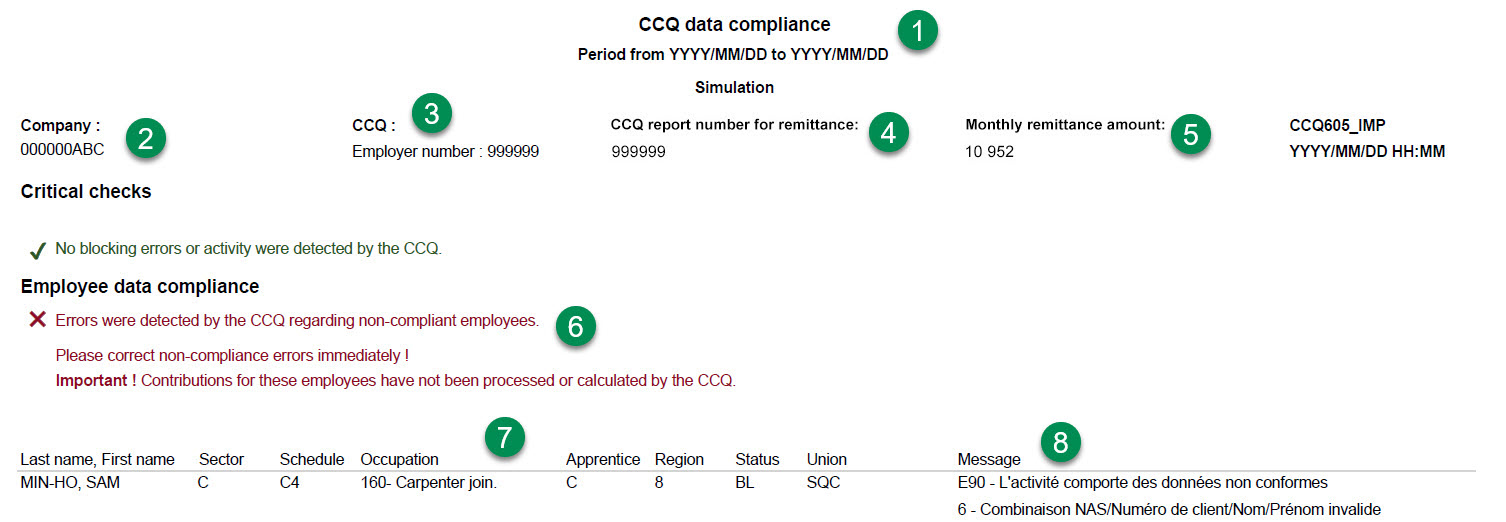Click the red X error icon
Image resolution: width=1506 pixels, height=522 pixels.
tap(38, 320)
